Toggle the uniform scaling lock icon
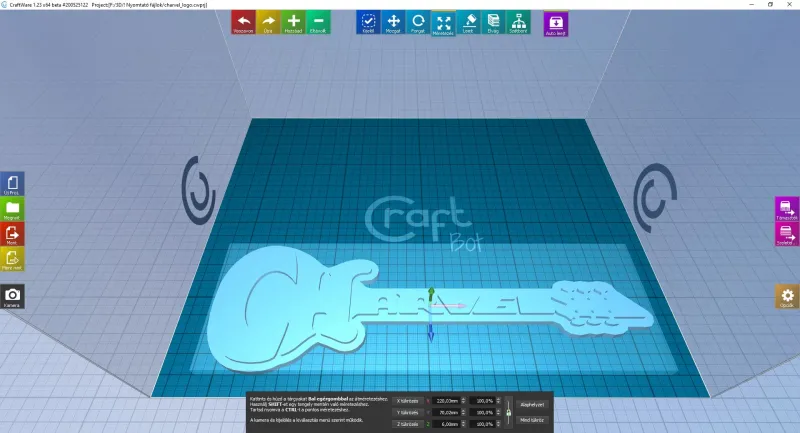Screen dimensions: 800x433 [508, 413]
